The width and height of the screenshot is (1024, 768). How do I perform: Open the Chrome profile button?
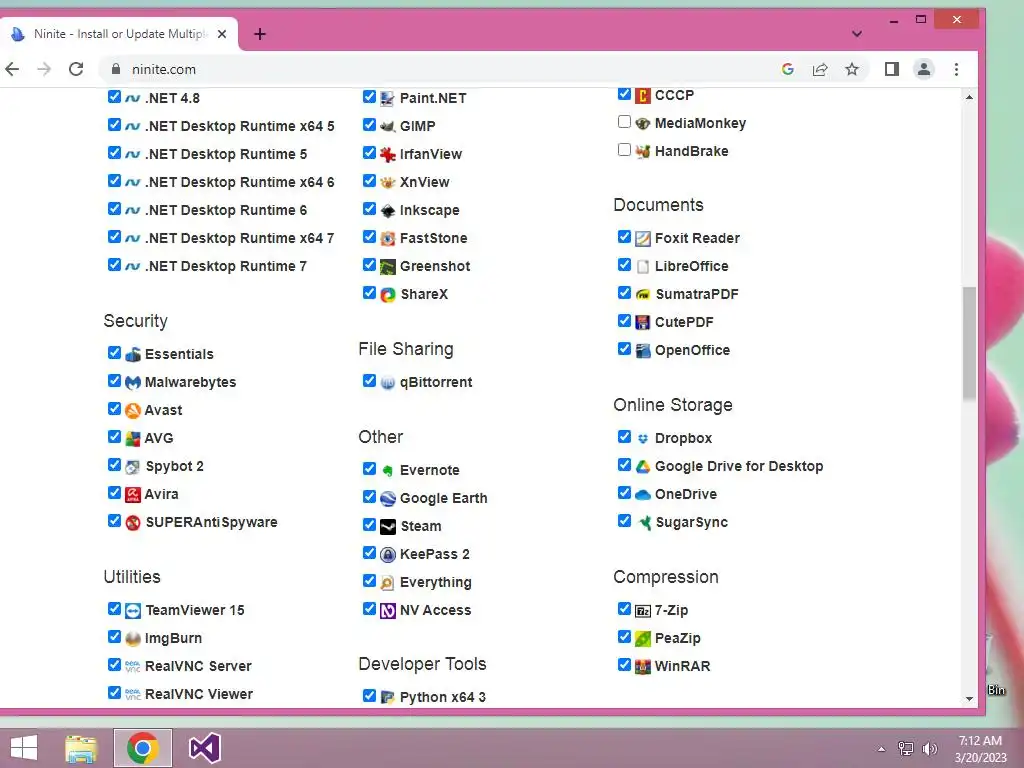click(x=923, y=69)
